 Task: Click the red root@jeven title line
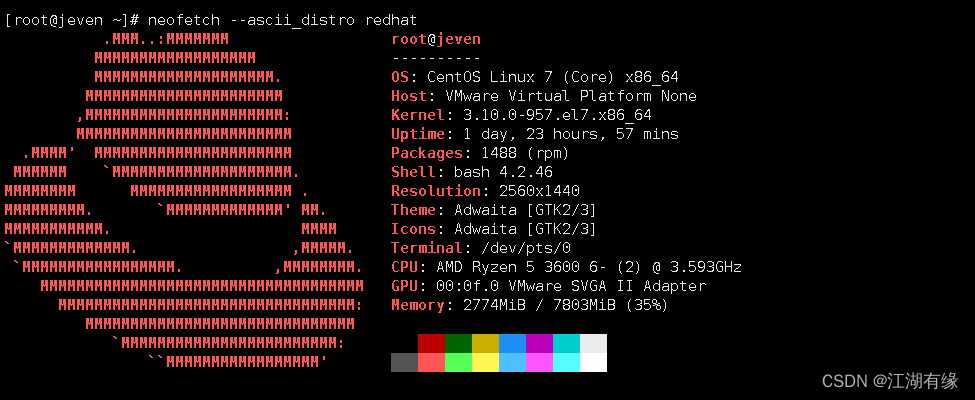point(436,40)
